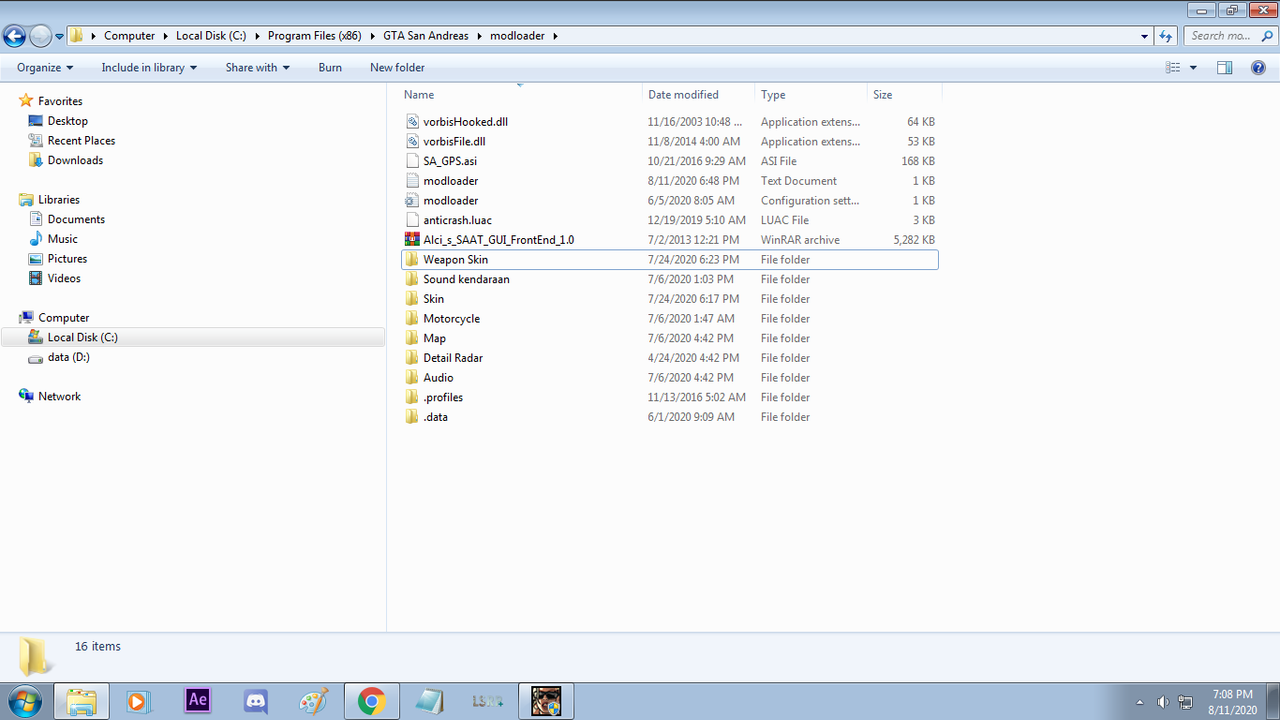Screen dimensions: 1280x720
Task: Expand the Include in library dropdown
Action: [149, 68]
